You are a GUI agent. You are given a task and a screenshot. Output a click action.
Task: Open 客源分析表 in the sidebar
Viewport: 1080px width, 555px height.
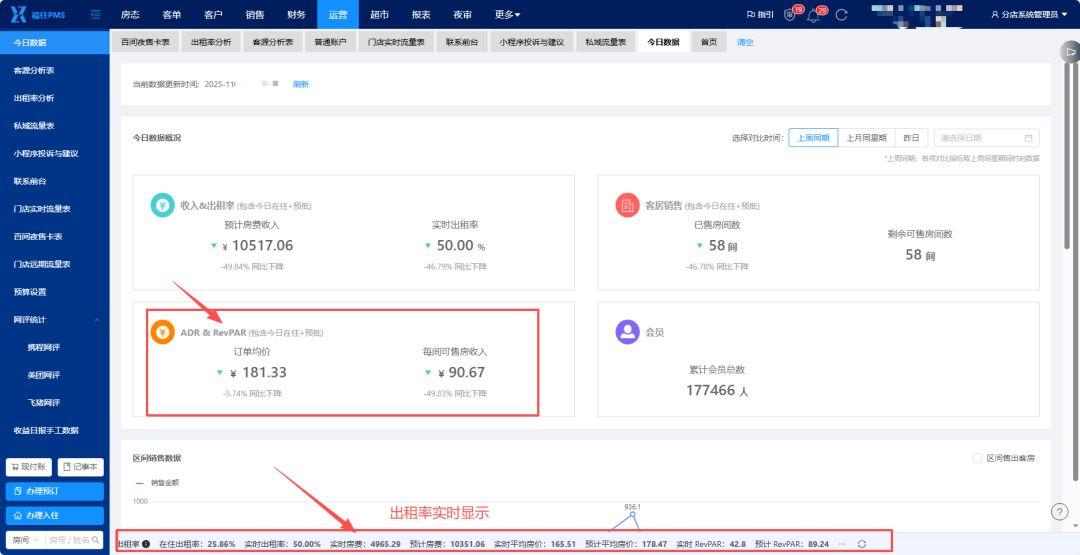(x=55, y=70)
